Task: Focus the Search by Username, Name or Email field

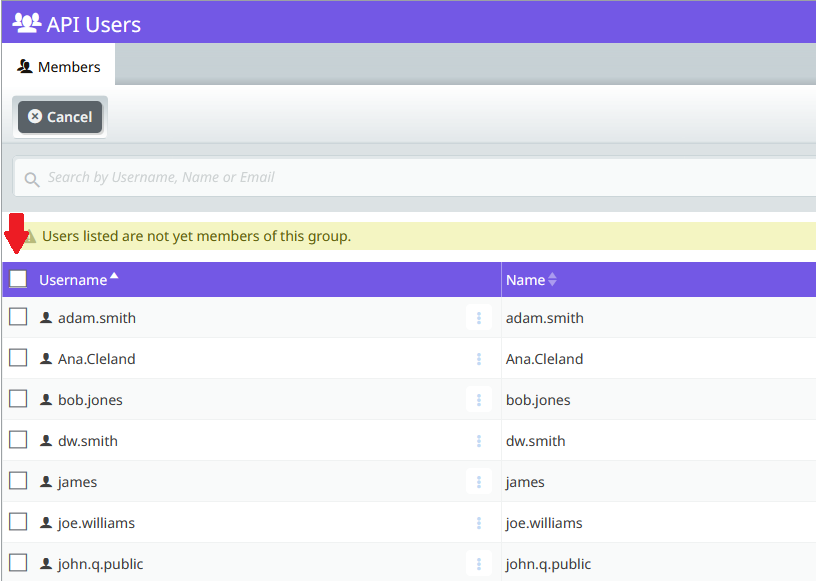Action: [x=416, y=178]
